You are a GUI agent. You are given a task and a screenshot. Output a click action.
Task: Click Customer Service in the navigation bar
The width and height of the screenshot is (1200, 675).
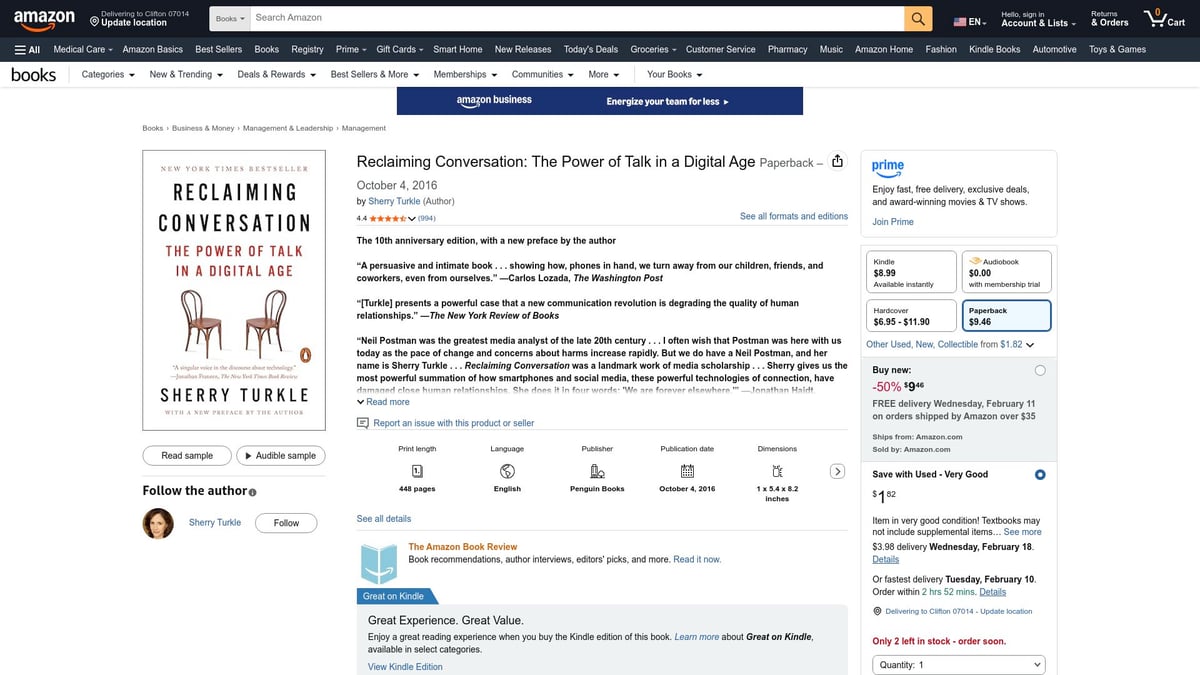[x=720, y=48]
